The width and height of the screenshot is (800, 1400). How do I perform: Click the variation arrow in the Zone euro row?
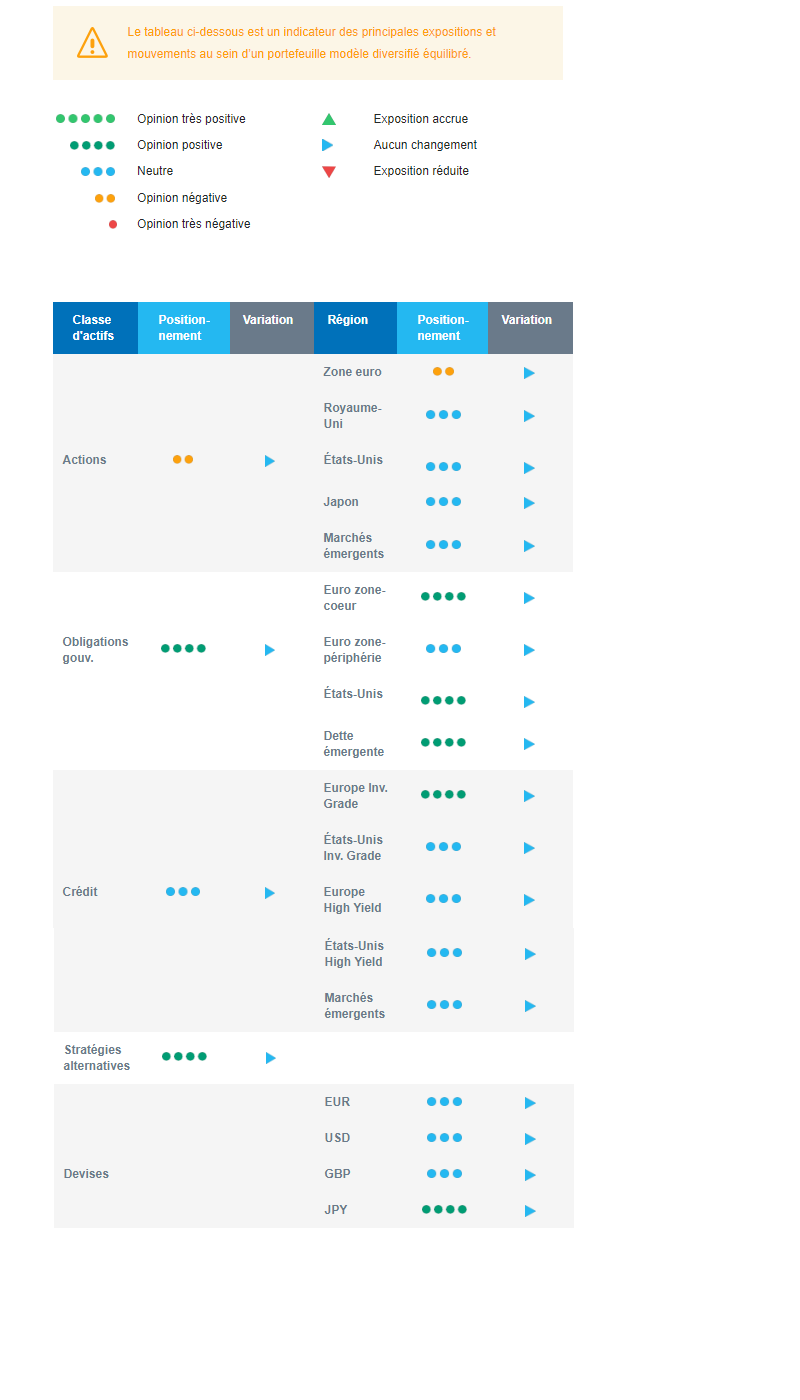point(529,373)
